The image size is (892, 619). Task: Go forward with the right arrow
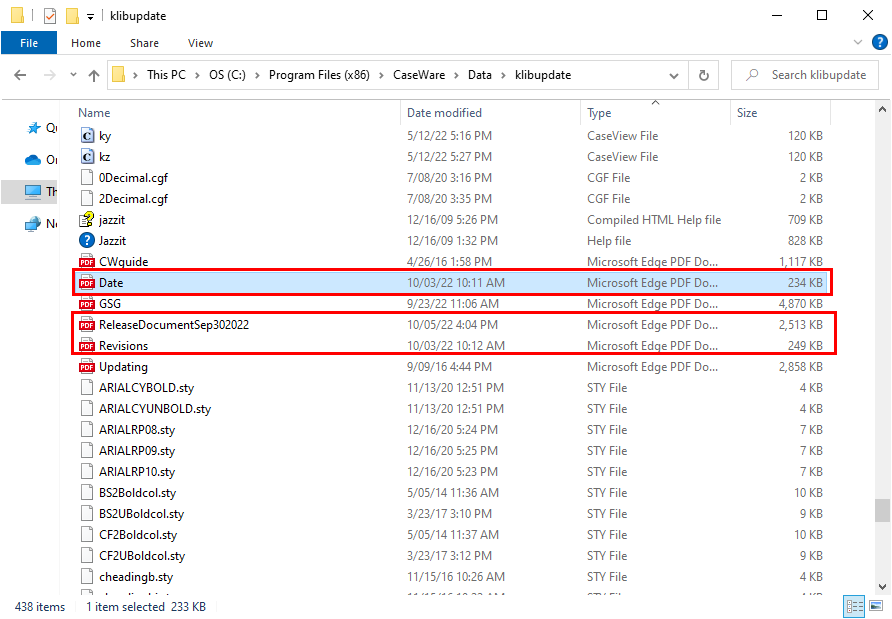(50, 75)
